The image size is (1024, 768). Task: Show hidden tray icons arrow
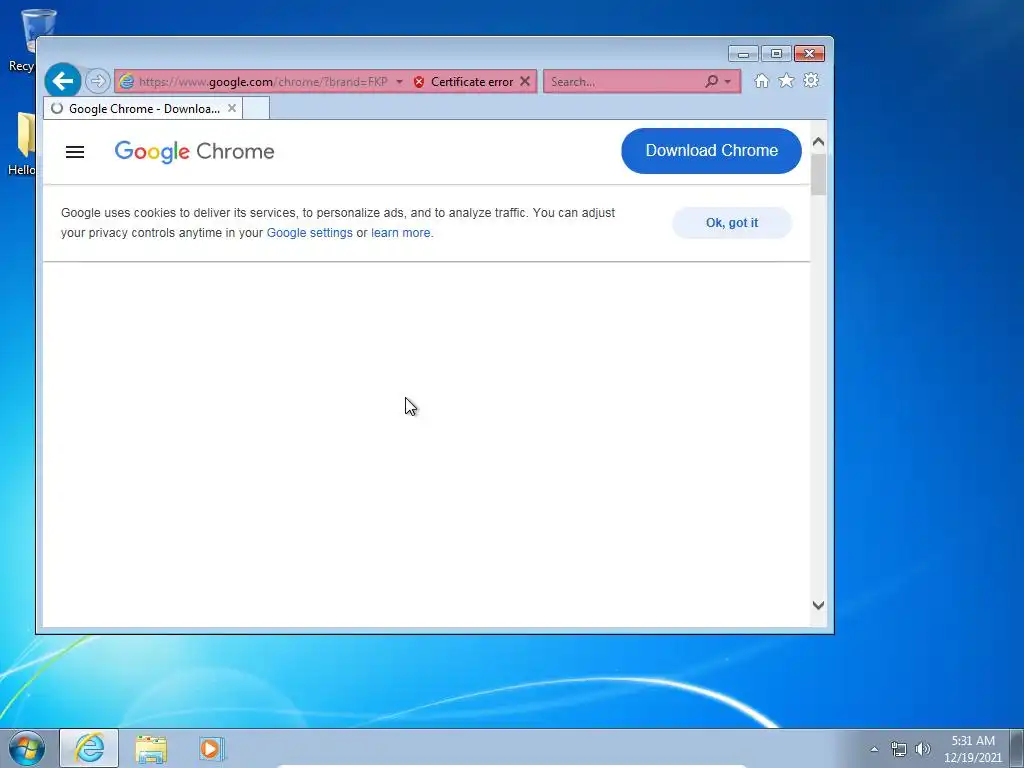click(x=874, y=749)
